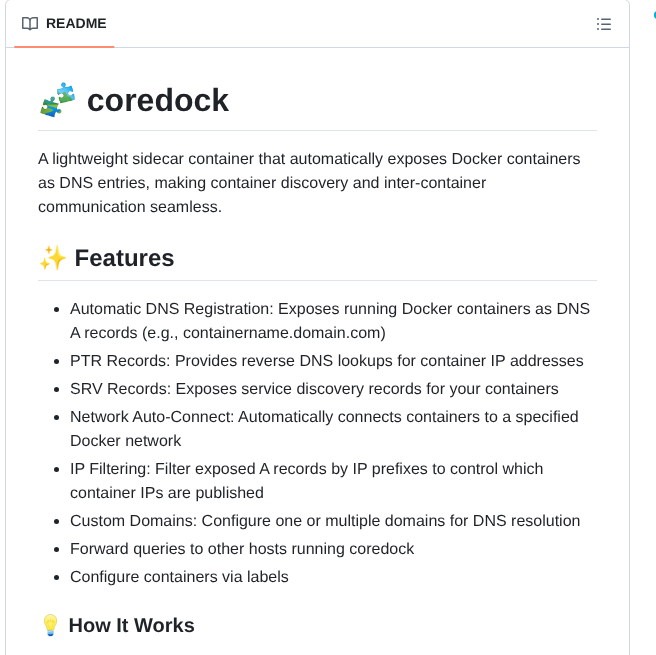The height and width of the screenshot is (655, 656).
Task: Click the 'Network Auto-Connect' bullet text
Action: [x=324, y=428]
